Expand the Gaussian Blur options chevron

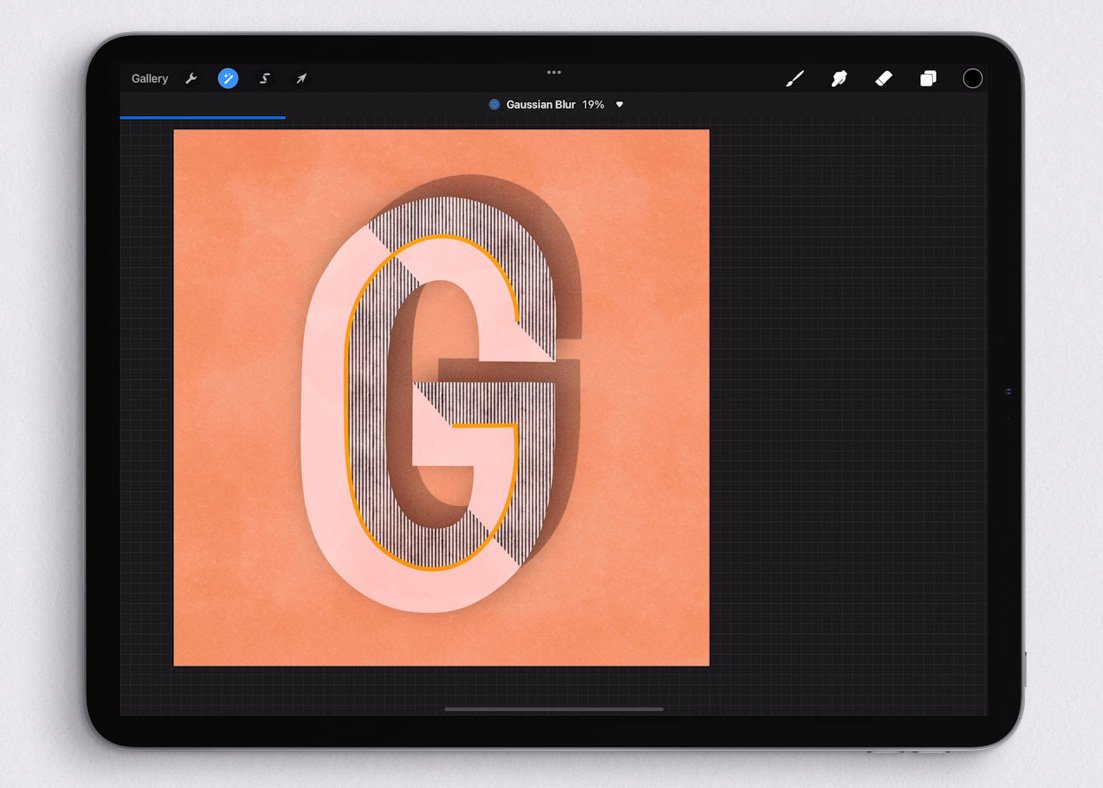620,104
